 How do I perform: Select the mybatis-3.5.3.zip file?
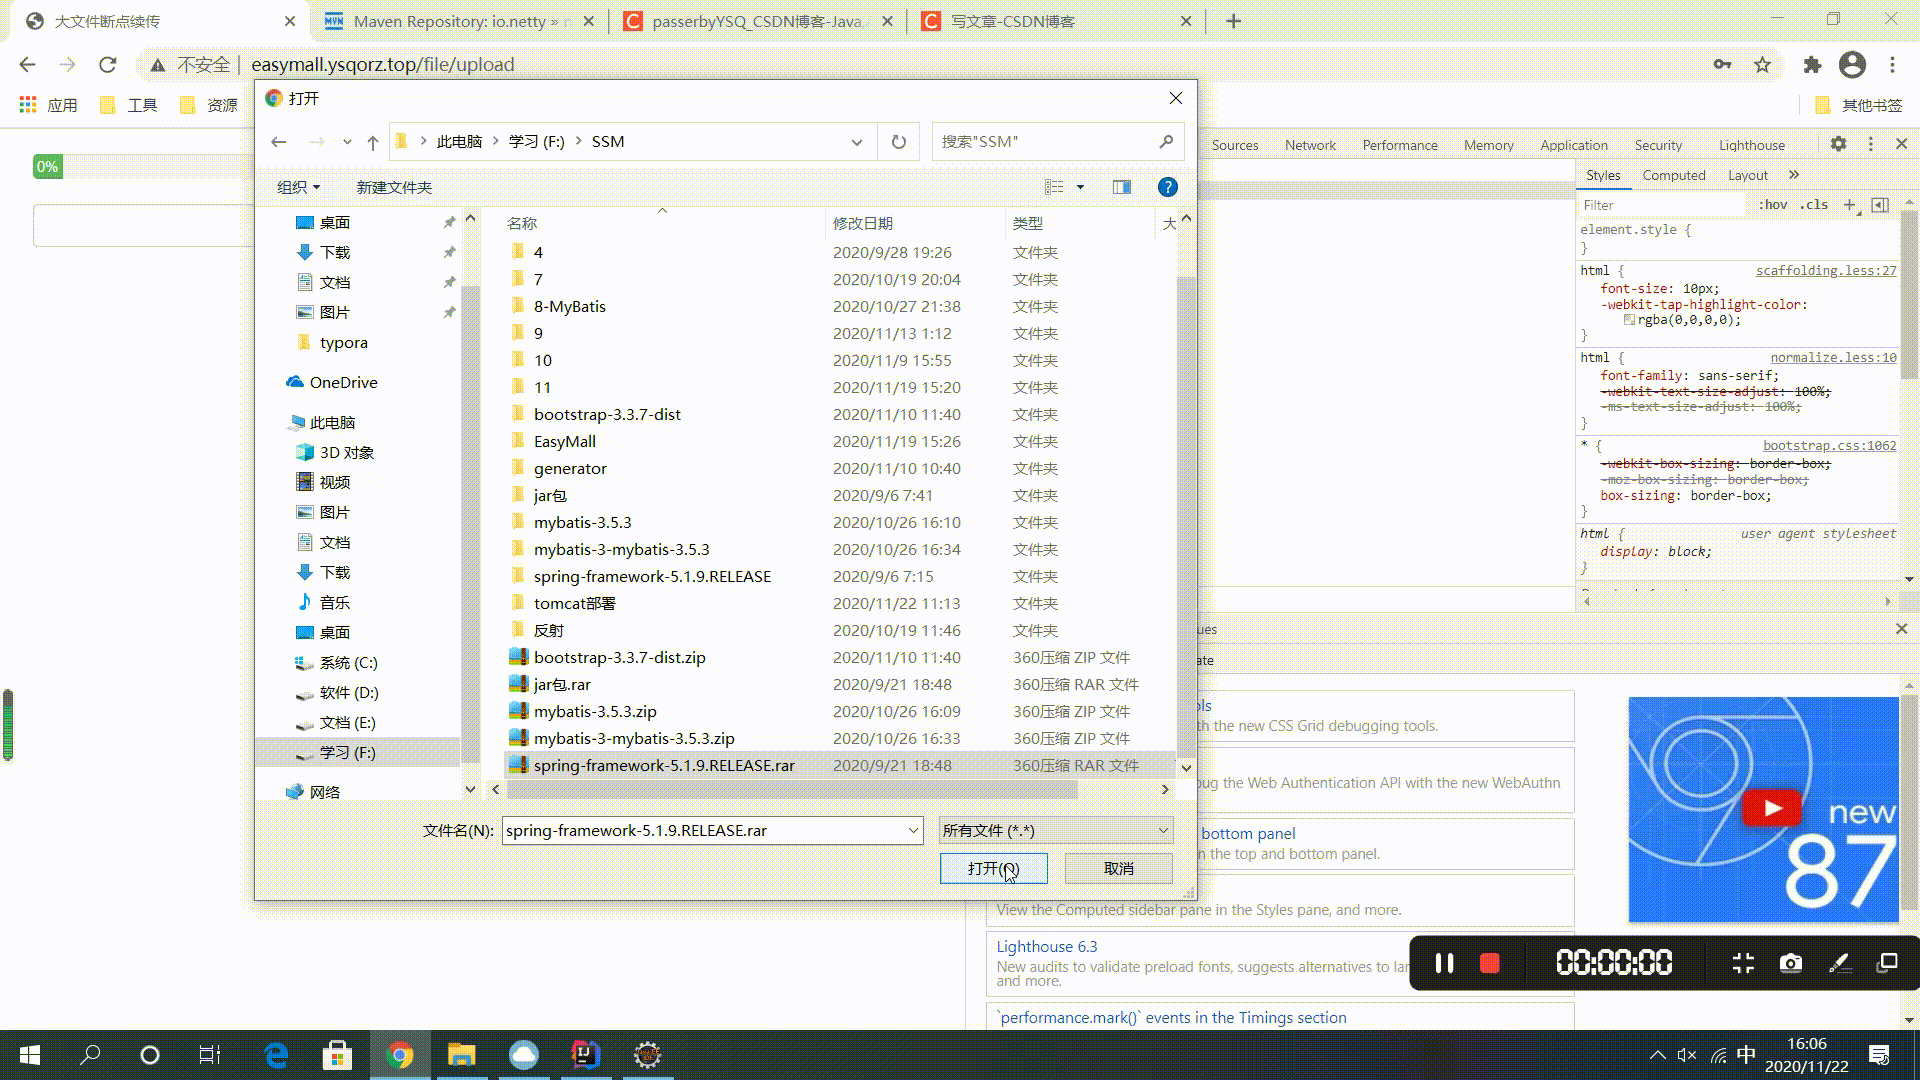(595, 711)
